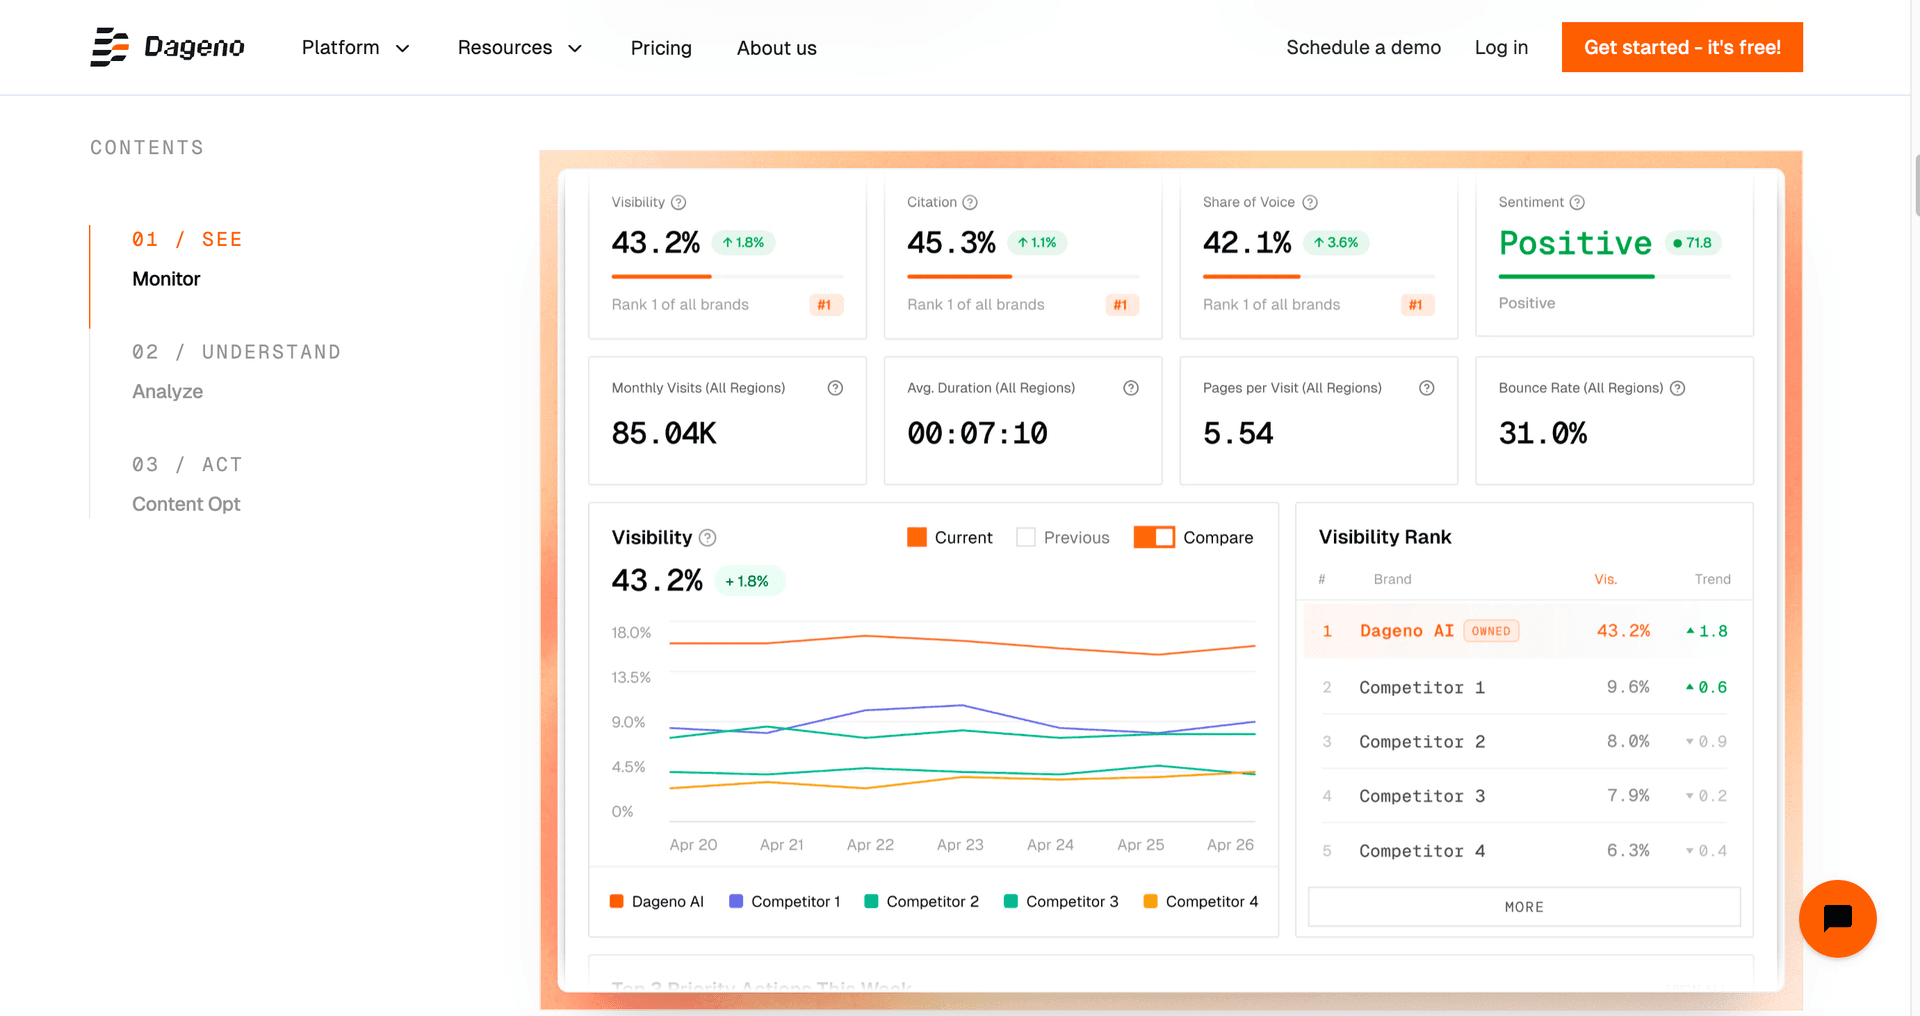Enable the Previous series checkbox
Viewport: 1920px width, 1016px height.
(x=1026, y=537)
